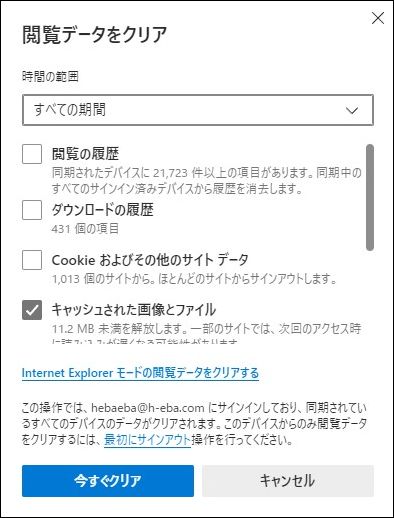Click the 1,013 個のサイトから description text
394x518 pixels.
click(194, 279)
